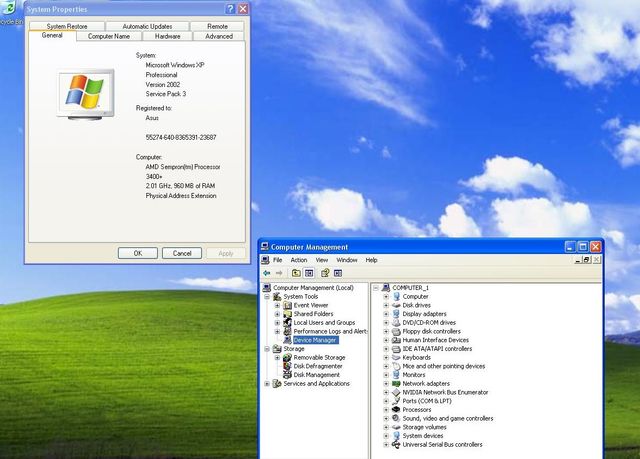This screenshot has height=459, width=640.
Task: Select System devices entry
Action: pyautogui.click(x=423, y=436)
